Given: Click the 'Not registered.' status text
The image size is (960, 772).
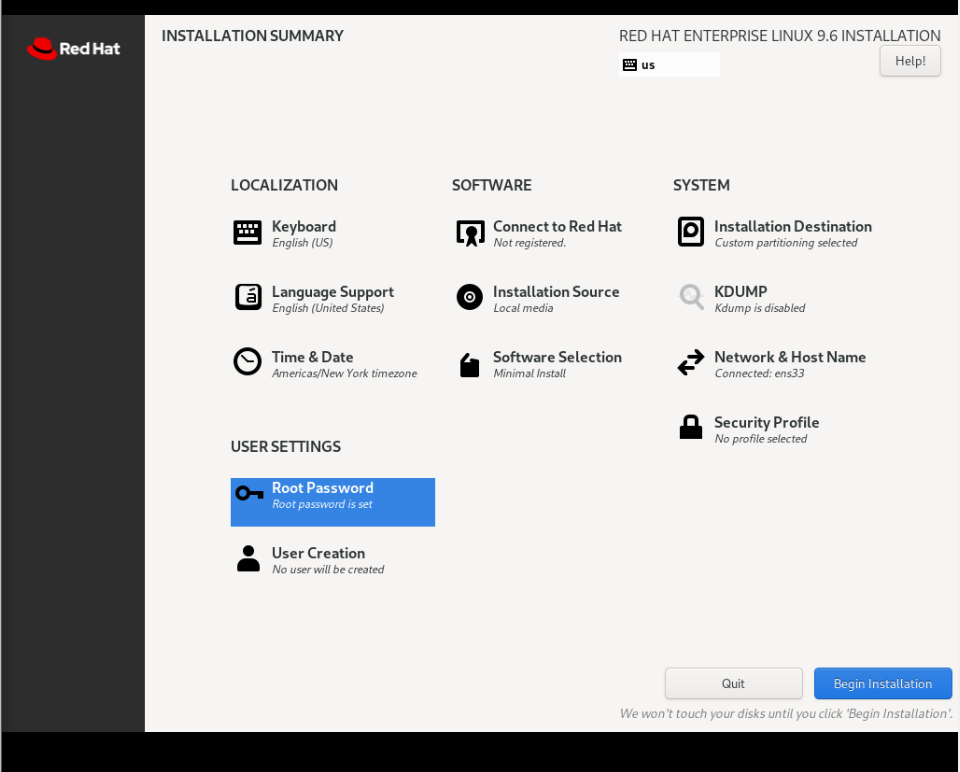Looking at the screenshot, I should pyautogui.click(x=530, y=243).
